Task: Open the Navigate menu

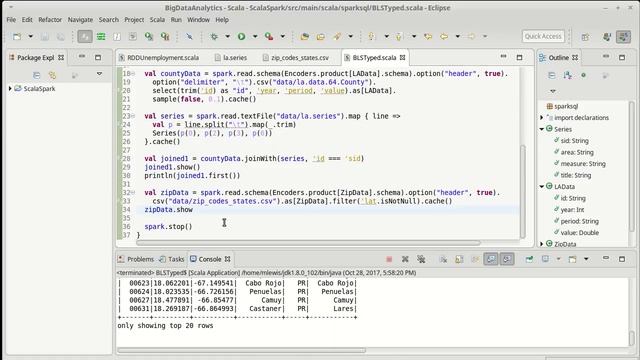Action: (80, 20)
